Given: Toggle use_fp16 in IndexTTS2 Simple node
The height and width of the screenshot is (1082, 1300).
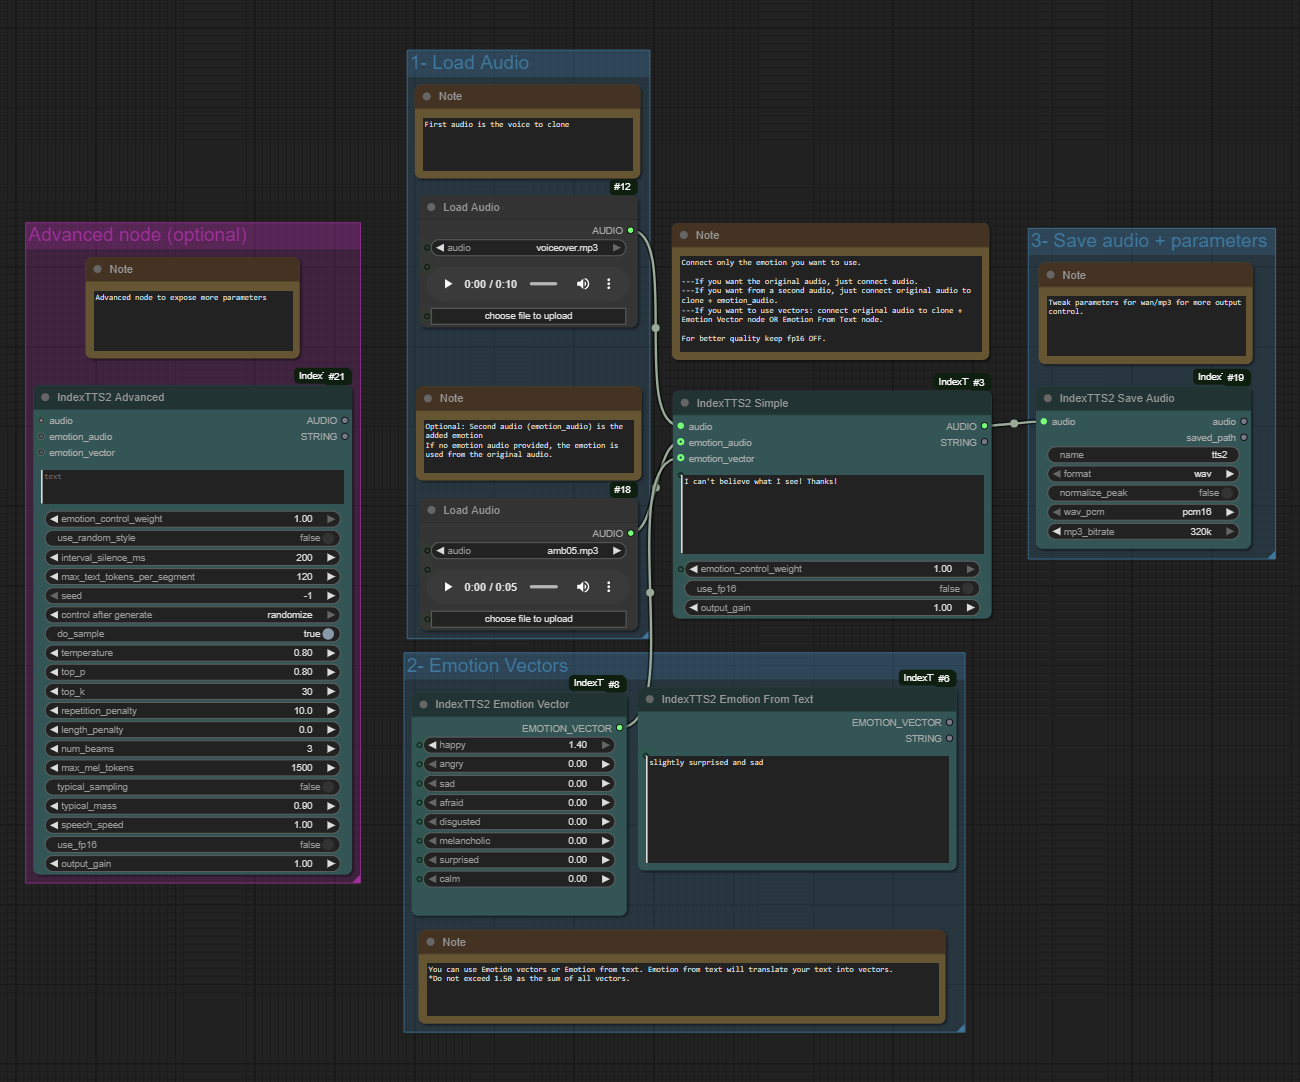Looking at the screenshot, I should 968,589.
